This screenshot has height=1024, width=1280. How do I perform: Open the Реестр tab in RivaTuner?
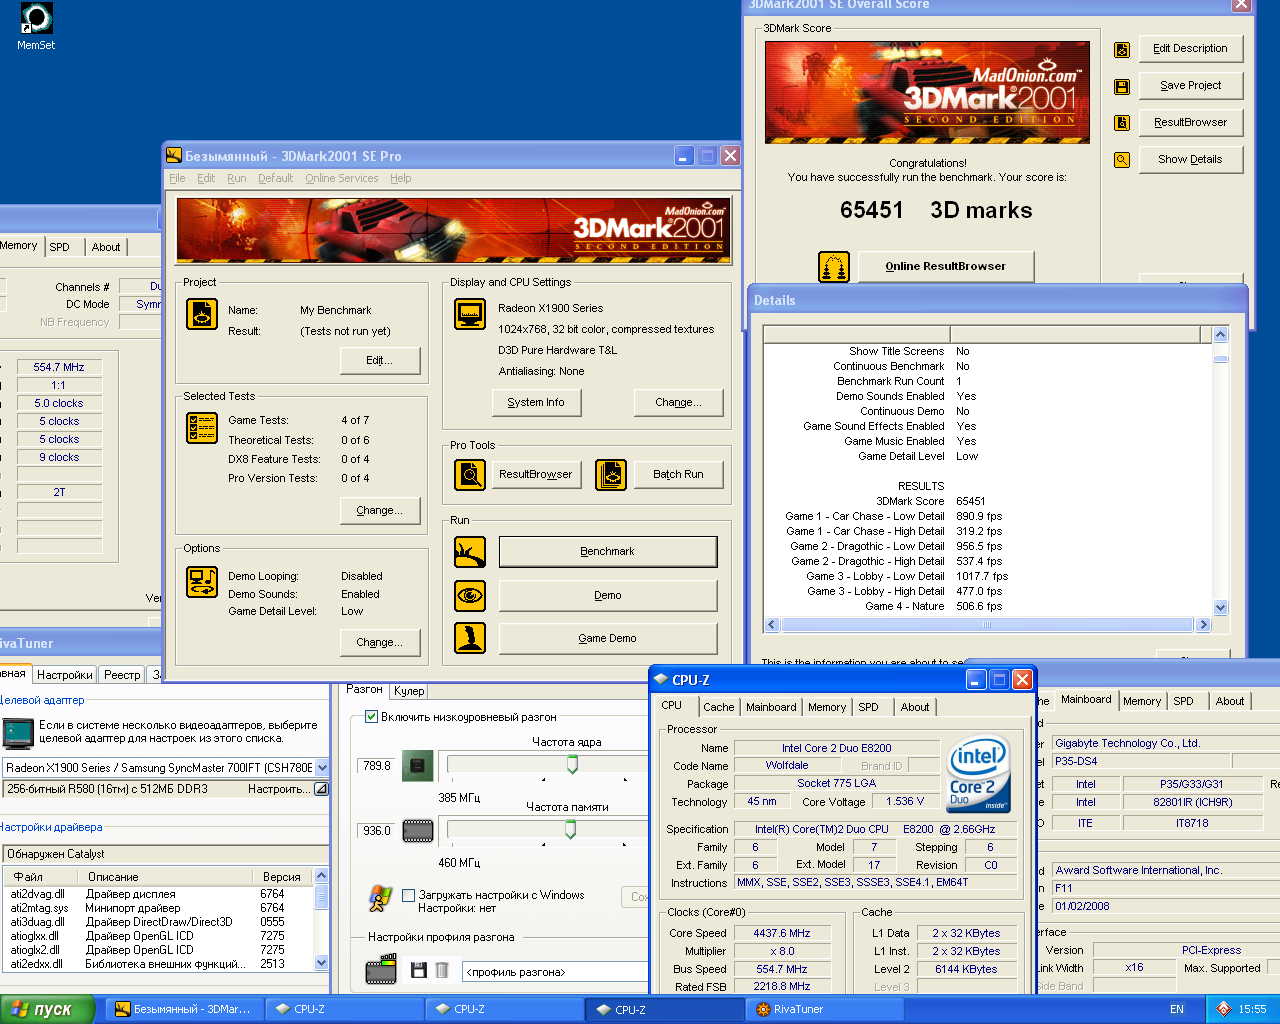tap(122, 675)
